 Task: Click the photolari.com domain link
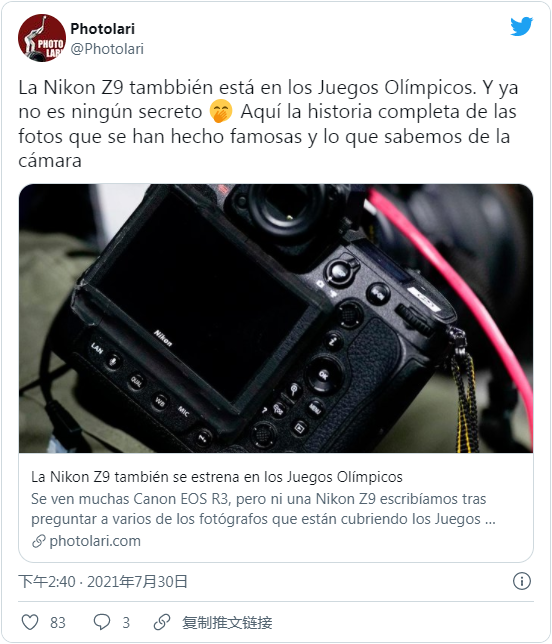[95, 541]
